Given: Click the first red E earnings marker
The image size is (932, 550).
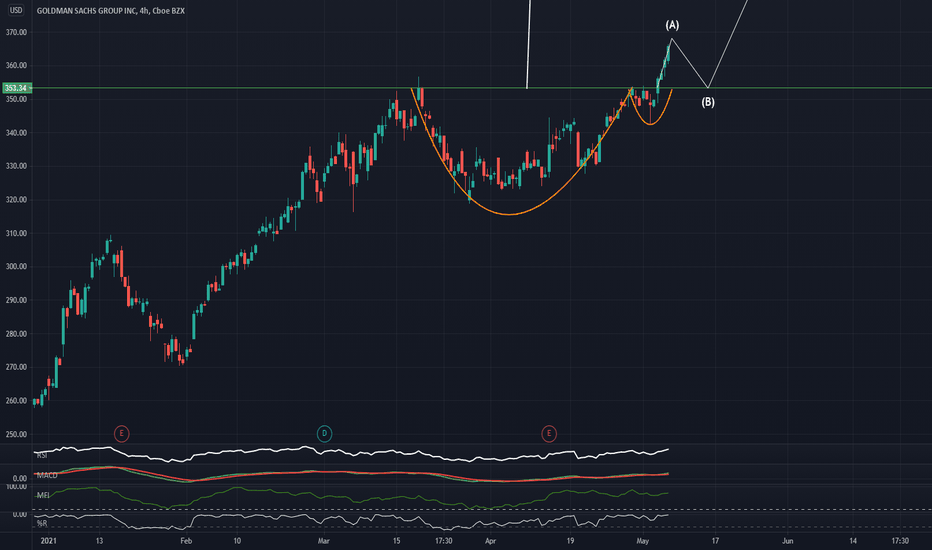Looking at the screenshot, I should point(121,433).
